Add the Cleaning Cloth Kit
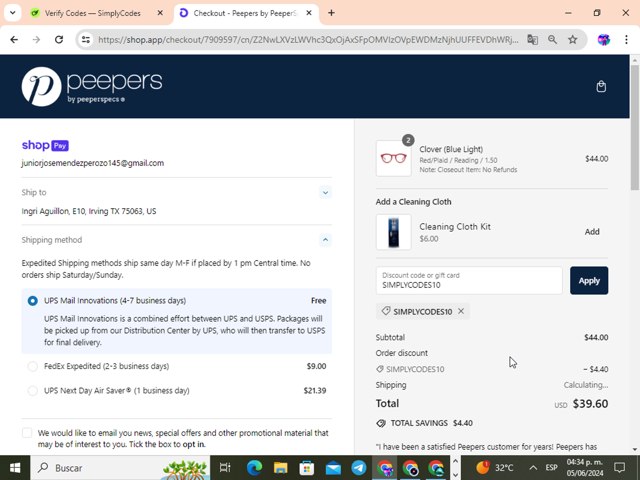Image resolution: width=640 pixels, height=480 pixels. [592, 232]
